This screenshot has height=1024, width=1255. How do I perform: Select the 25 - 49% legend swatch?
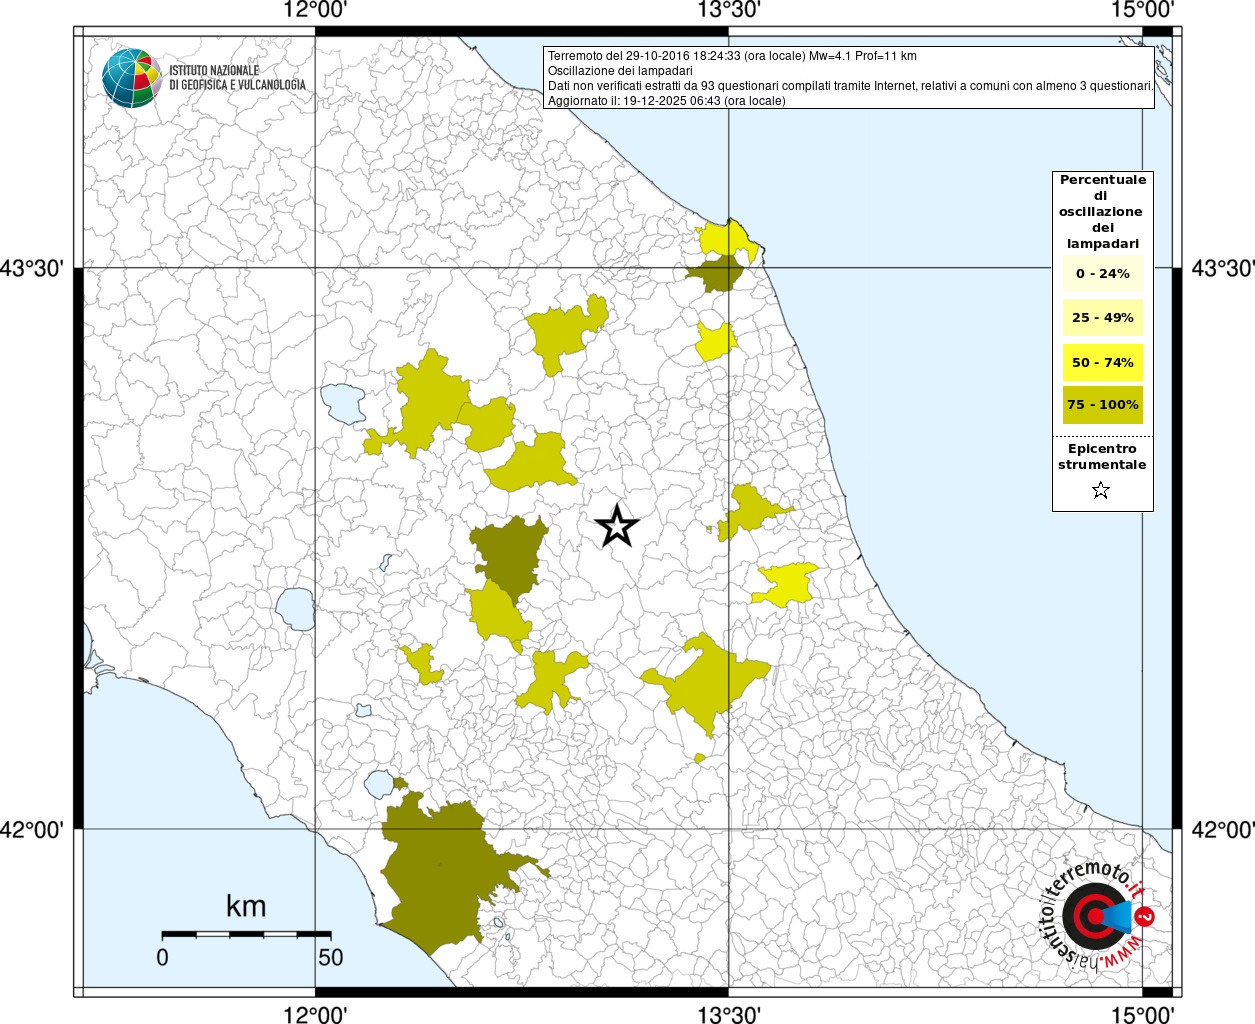pos(1102,318)
